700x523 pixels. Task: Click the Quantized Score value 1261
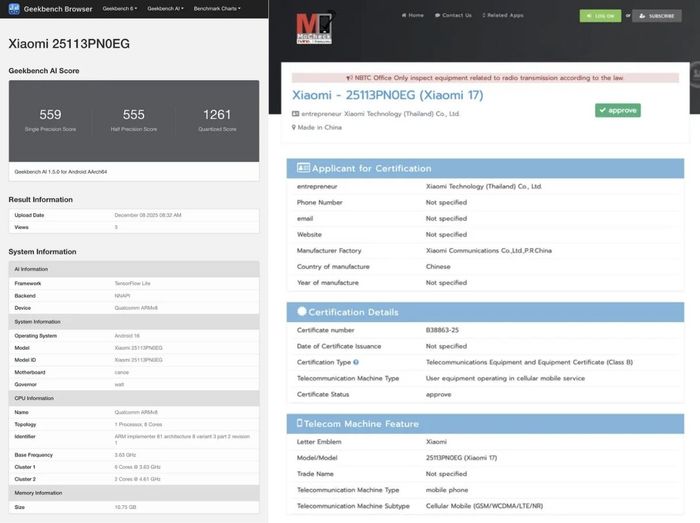pos(217,115)
